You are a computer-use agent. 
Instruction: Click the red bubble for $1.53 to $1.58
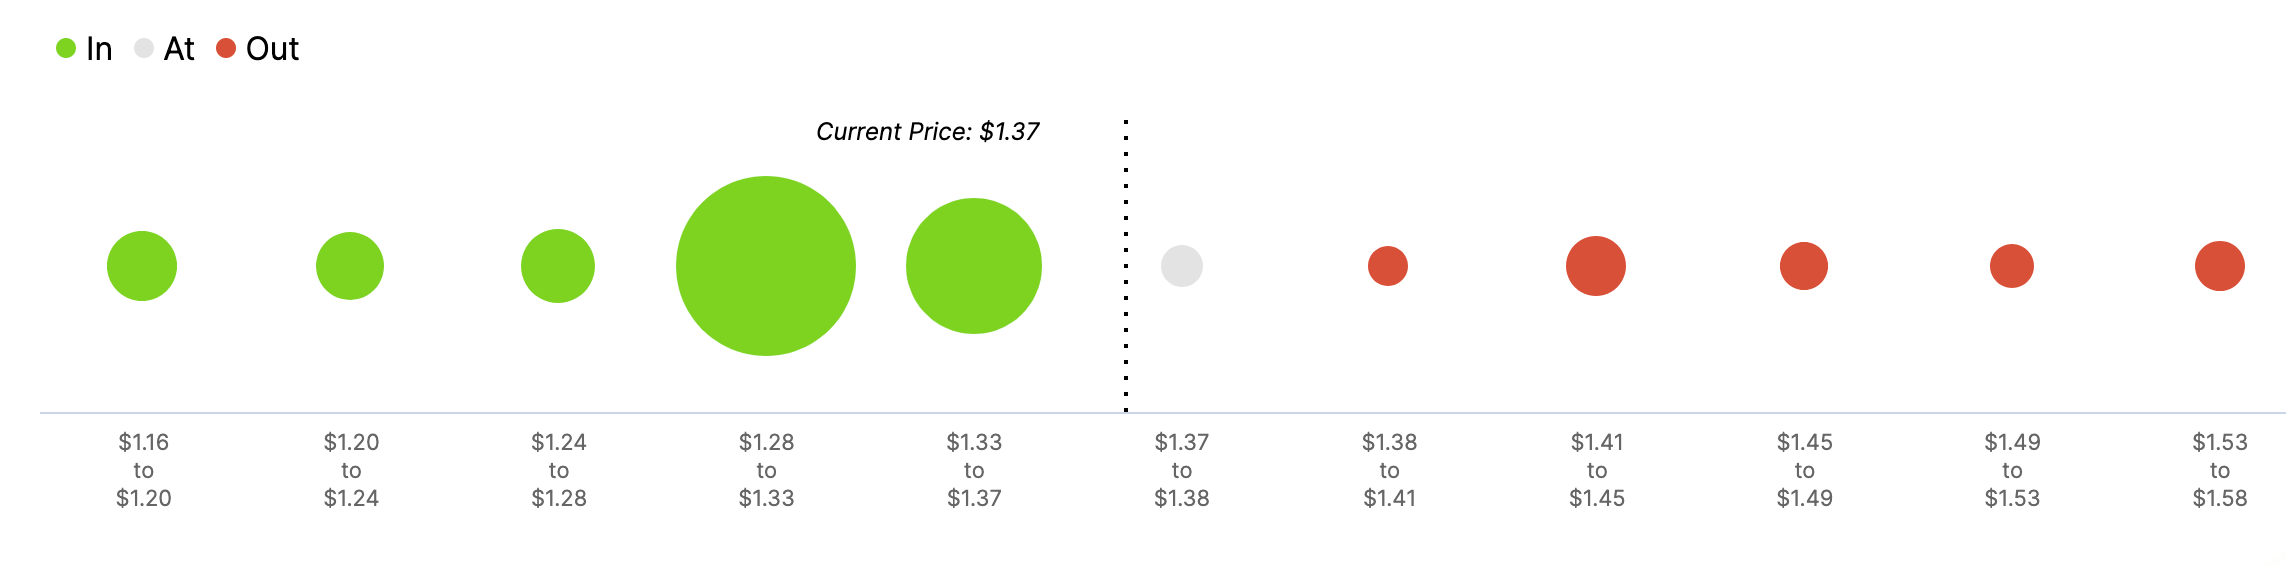point(2220,266)
